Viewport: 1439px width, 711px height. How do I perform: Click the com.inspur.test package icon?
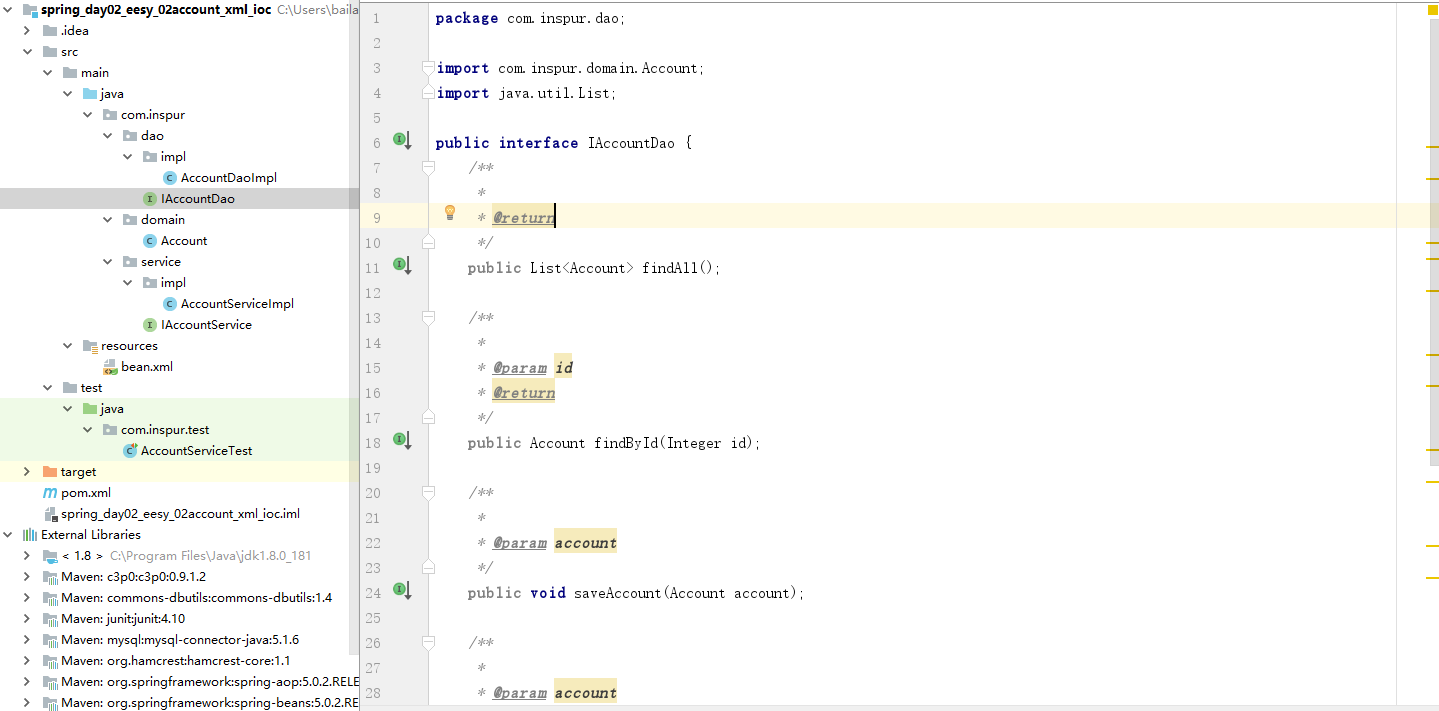[110, 430]
